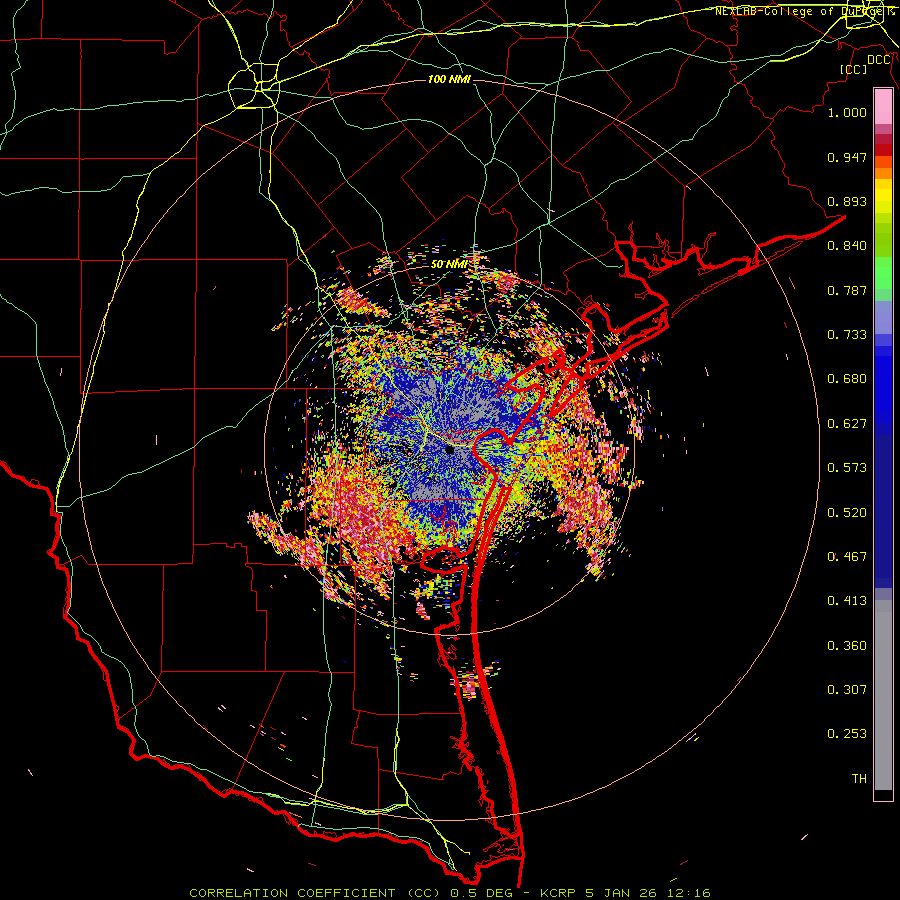
Task: Click the yellow highway loop in the northwest
Action: [254, 86]
